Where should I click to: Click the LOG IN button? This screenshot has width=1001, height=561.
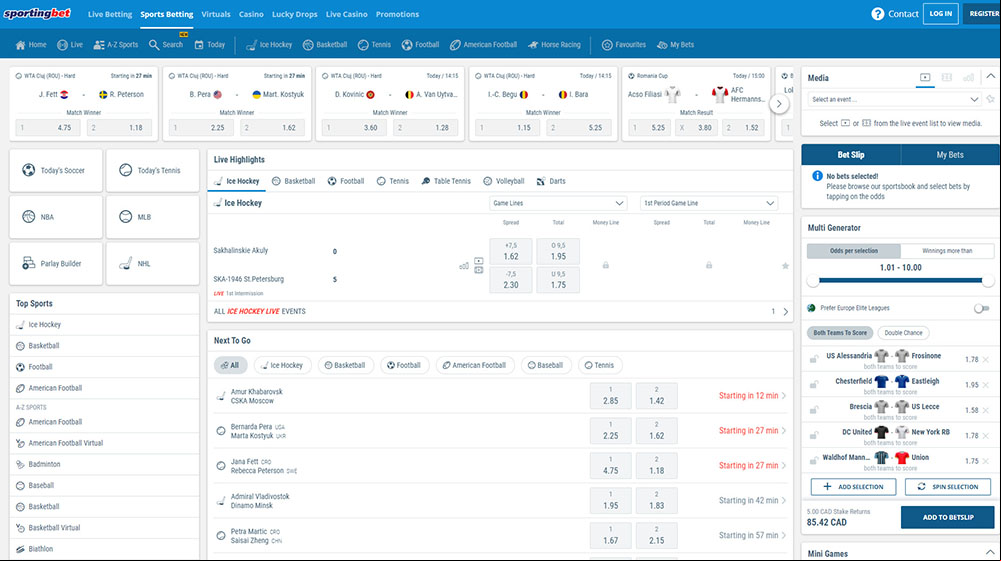tap(940, 13)
